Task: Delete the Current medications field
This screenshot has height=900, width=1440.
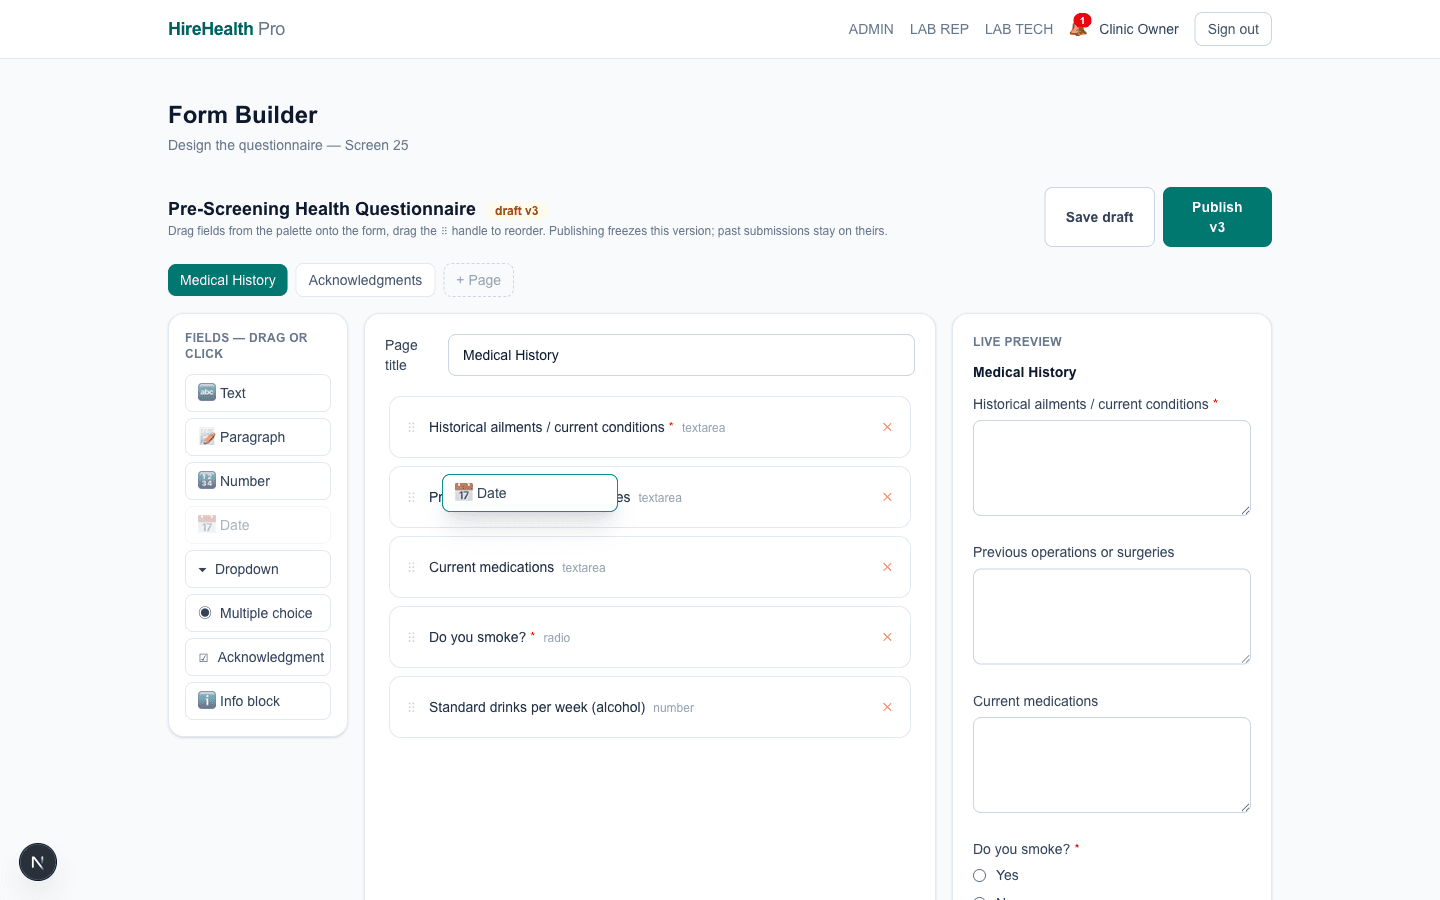Action: [x=887, y=567]
